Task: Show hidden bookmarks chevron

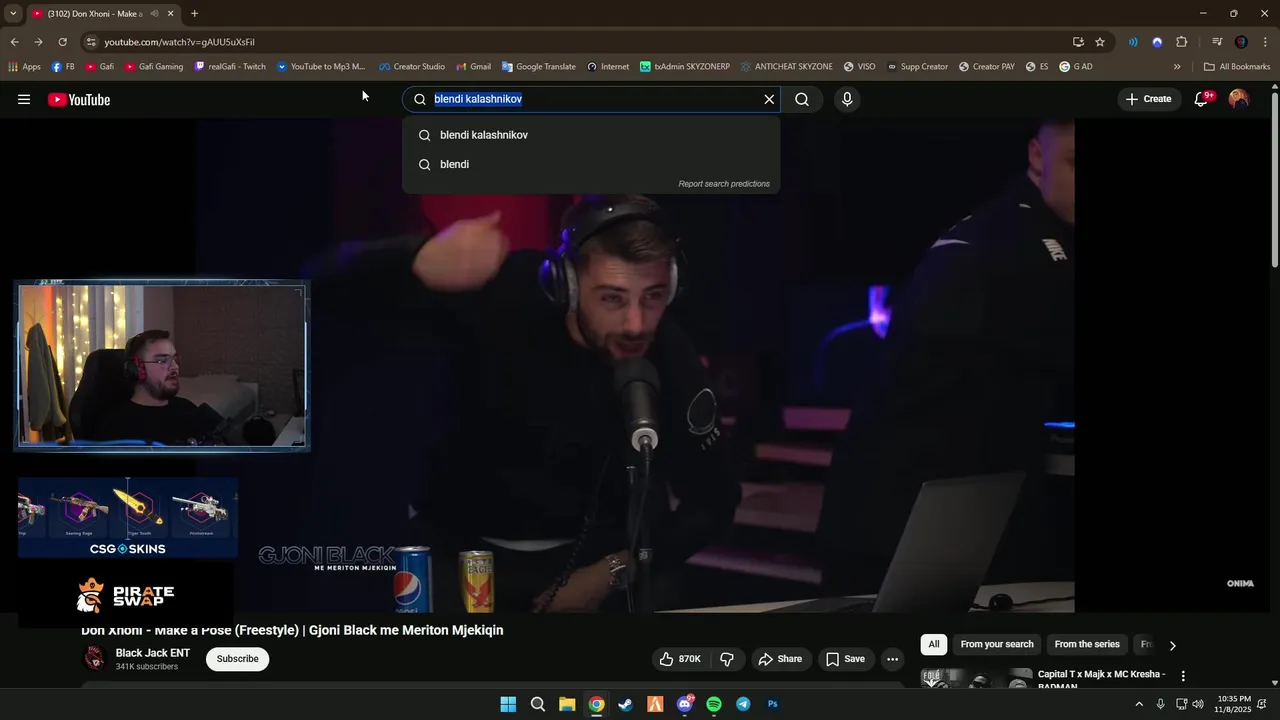Action: pos(1177,67)
